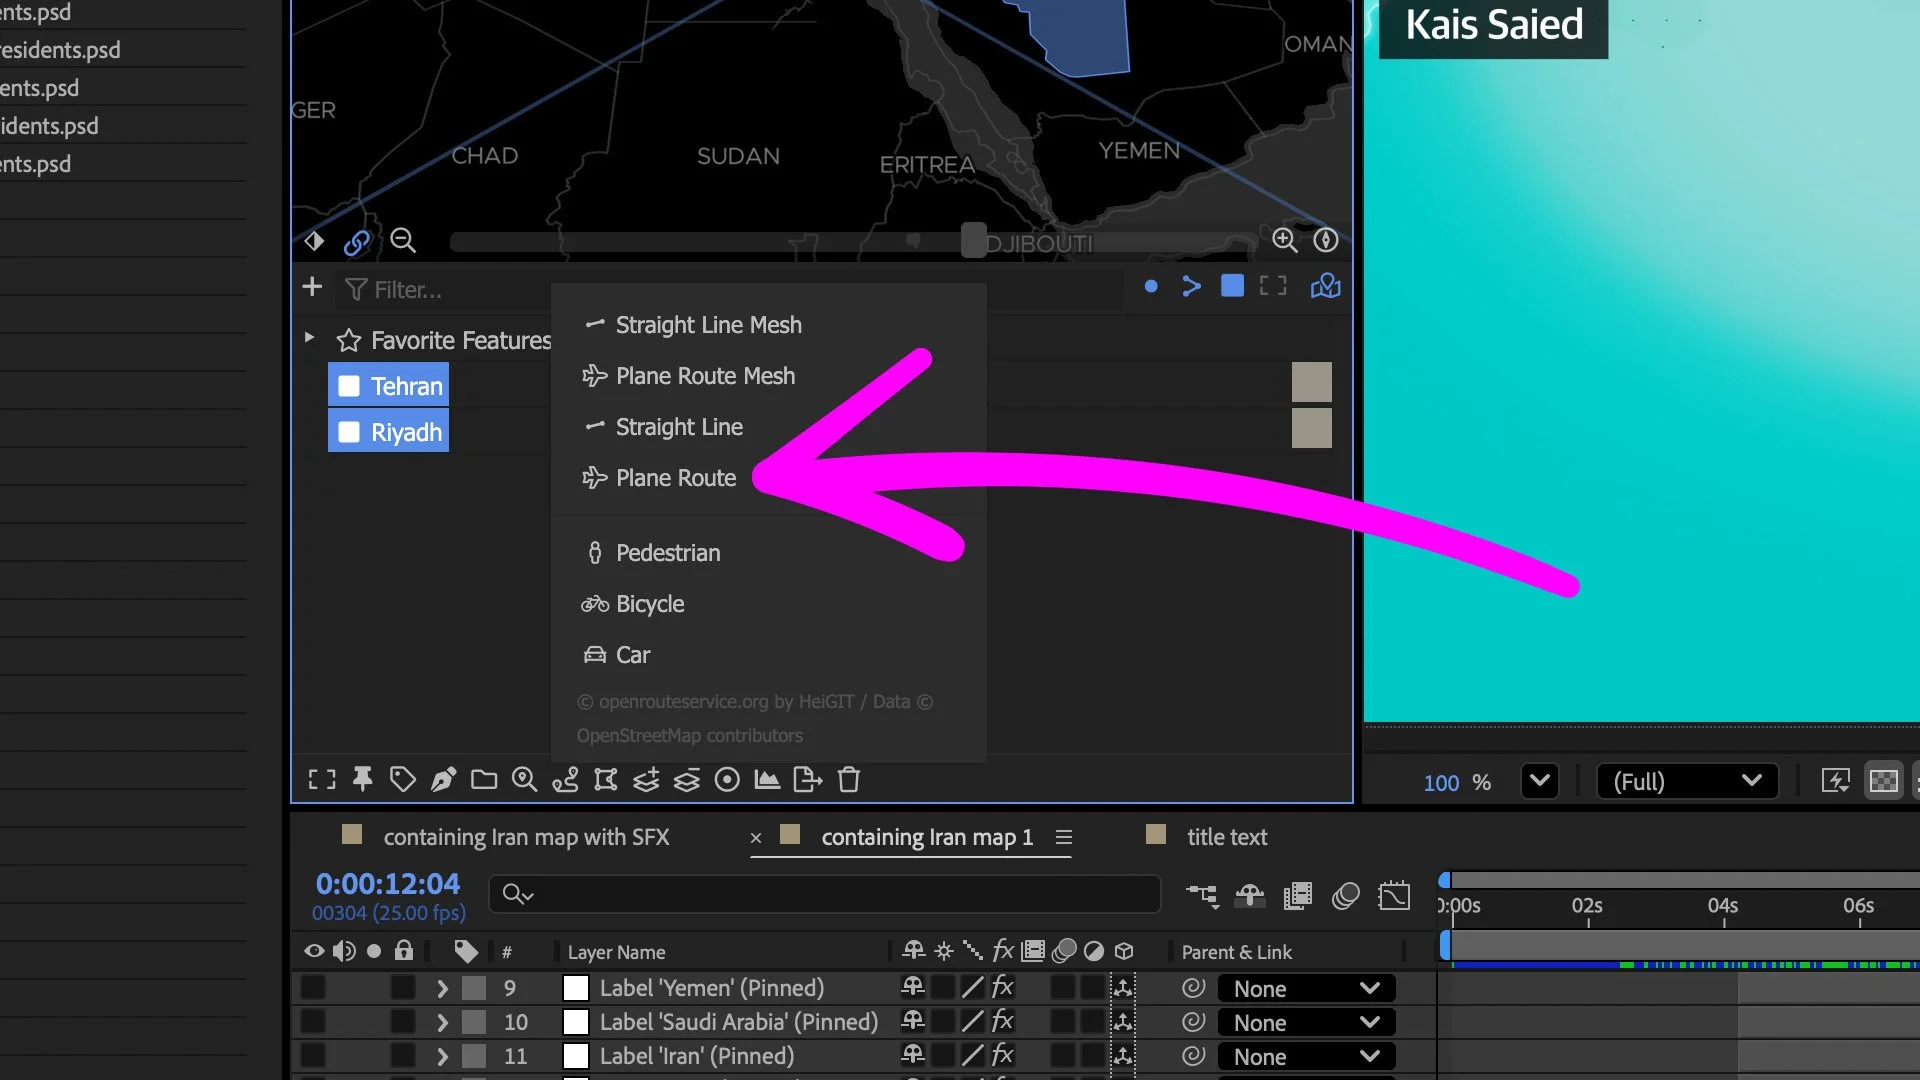
Task: Open Parent dropdown for Label 'Iran' layer
Action: click(x=1305, y=1056)
